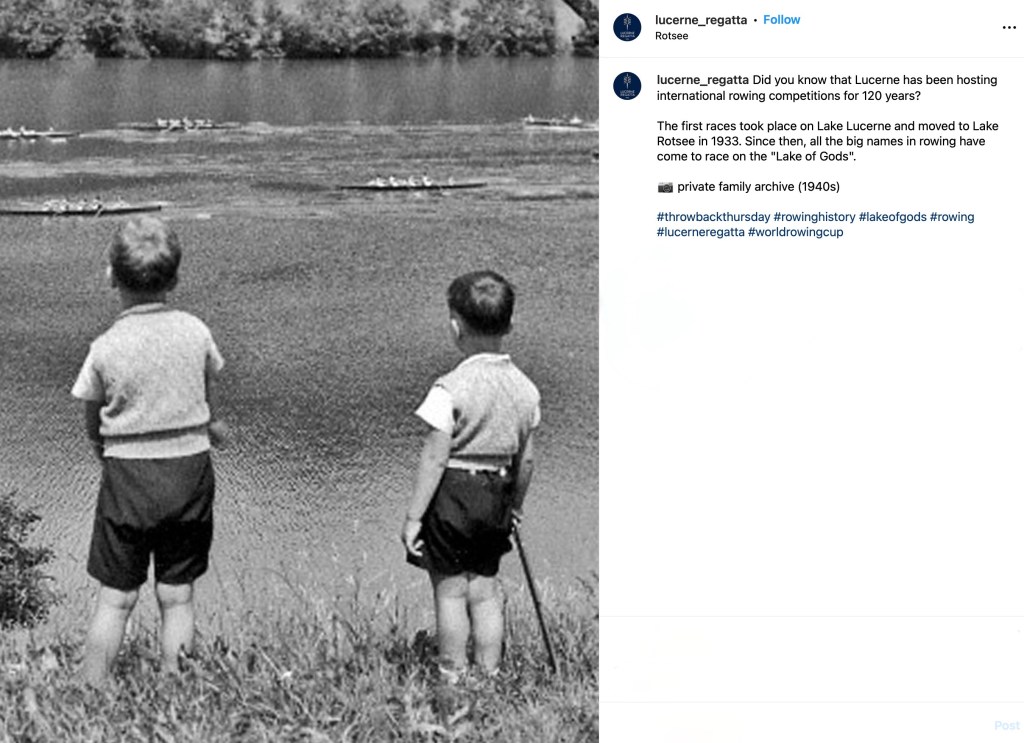Open the #rowinghistory hashtag

814,217
